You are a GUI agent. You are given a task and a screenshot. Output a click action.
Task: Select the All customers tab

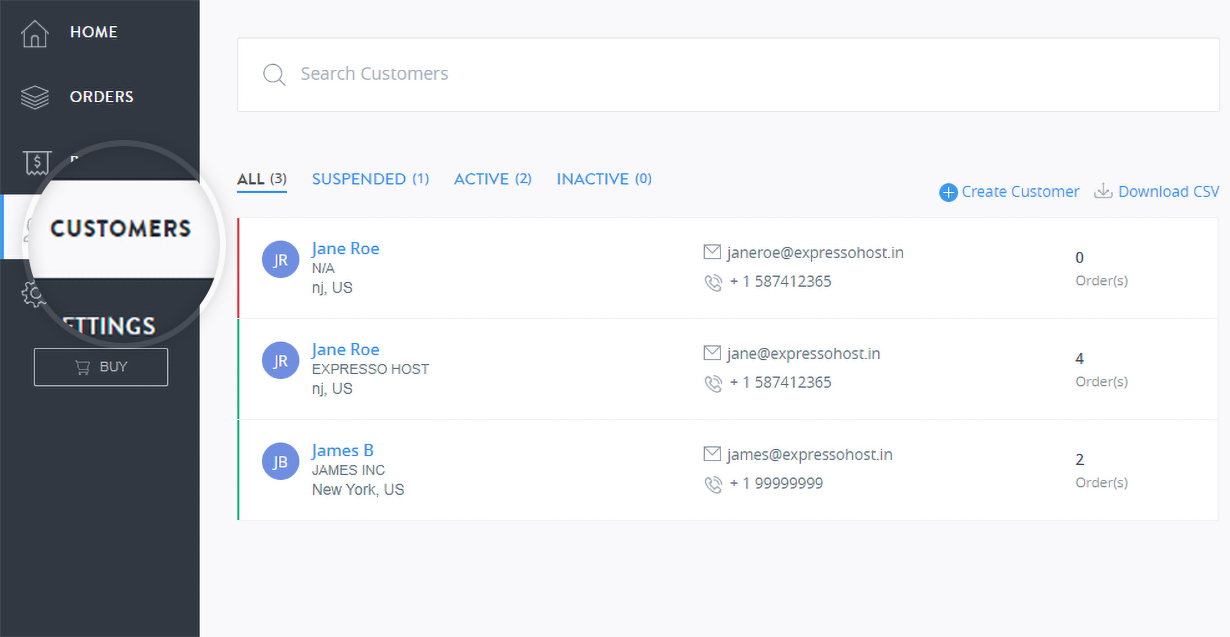(x=261, y=179)
